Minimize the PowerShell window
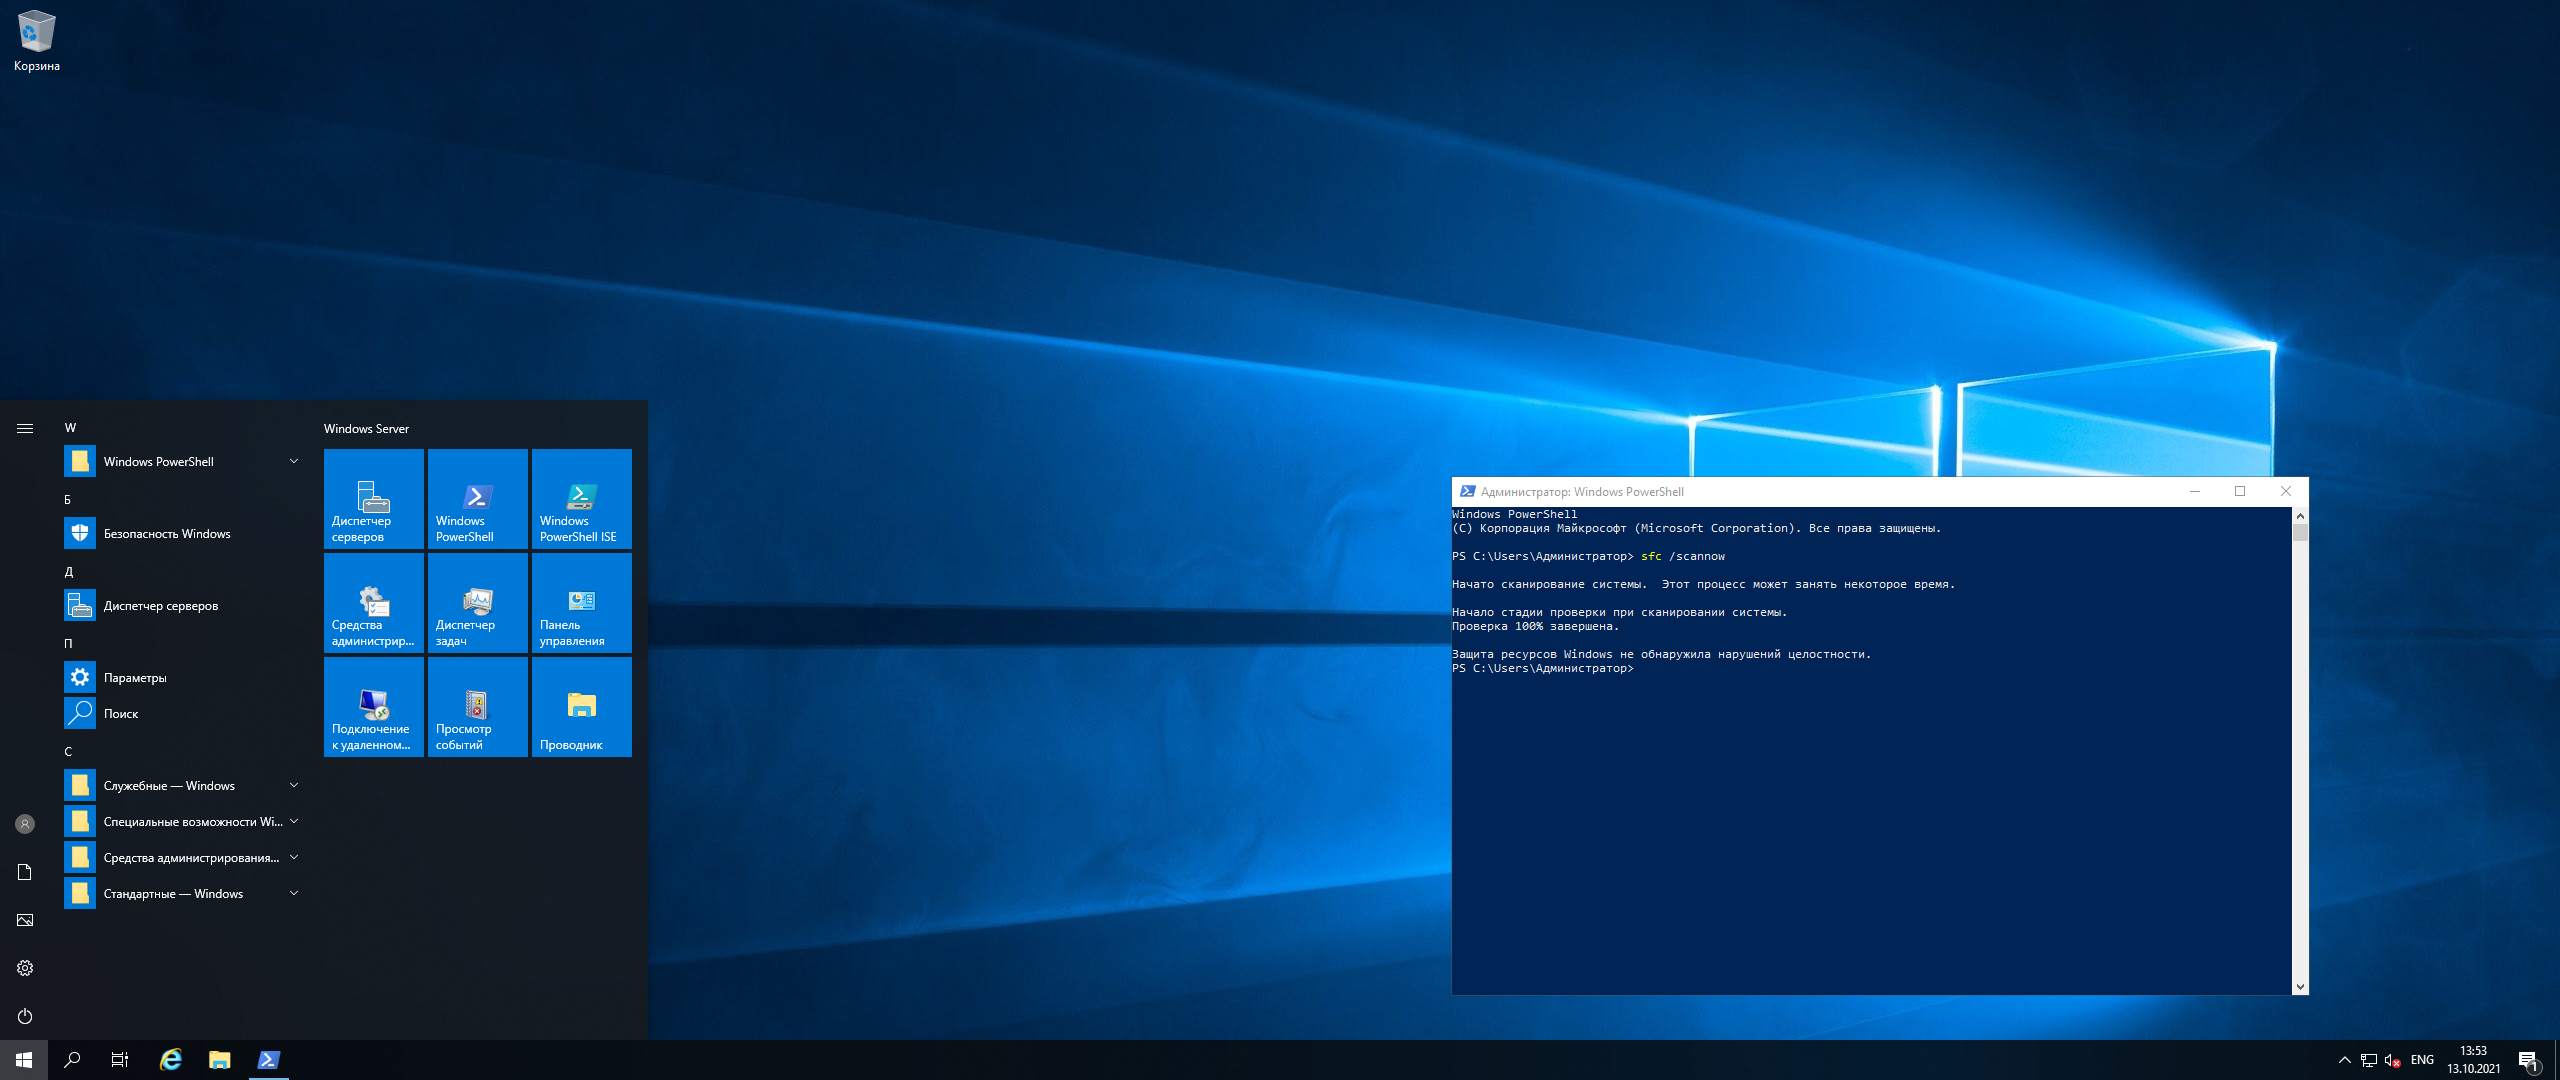The width and height of the screenshot is (2560, 1080). pyautogui.click(x=2194, y=491)
